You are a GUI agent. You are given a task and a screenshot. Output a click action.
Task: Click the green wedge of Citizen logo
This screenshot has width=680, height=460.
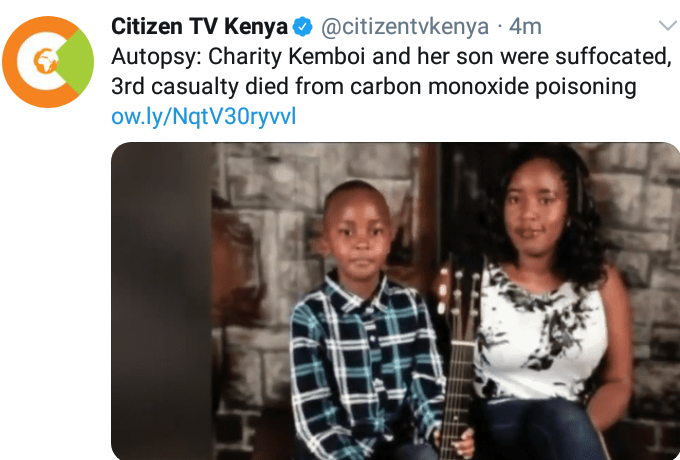pos(76,62)
